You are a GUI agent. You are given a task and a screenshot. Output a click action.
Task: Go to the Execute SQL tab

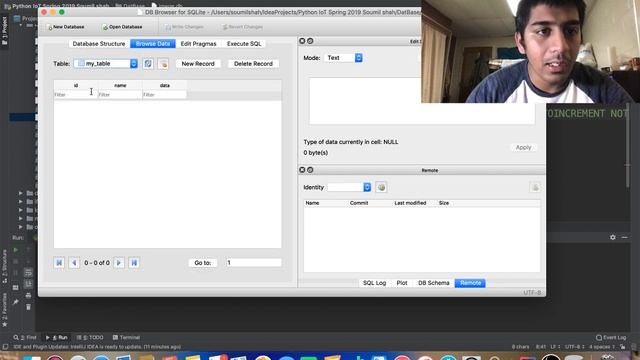coord(244,44)
